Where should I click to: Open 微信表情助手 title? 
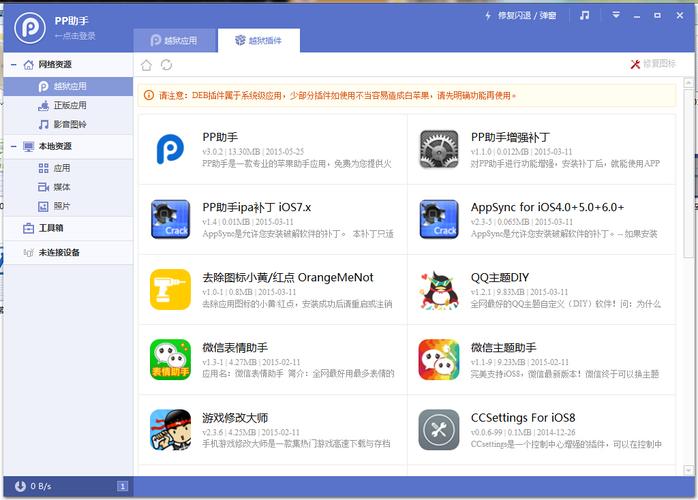[x=235, y=348]
